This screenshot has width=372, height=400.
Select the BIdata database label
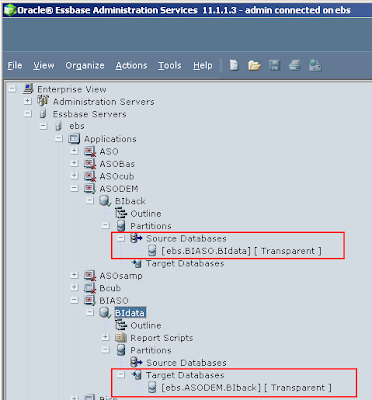coord(130,313)
